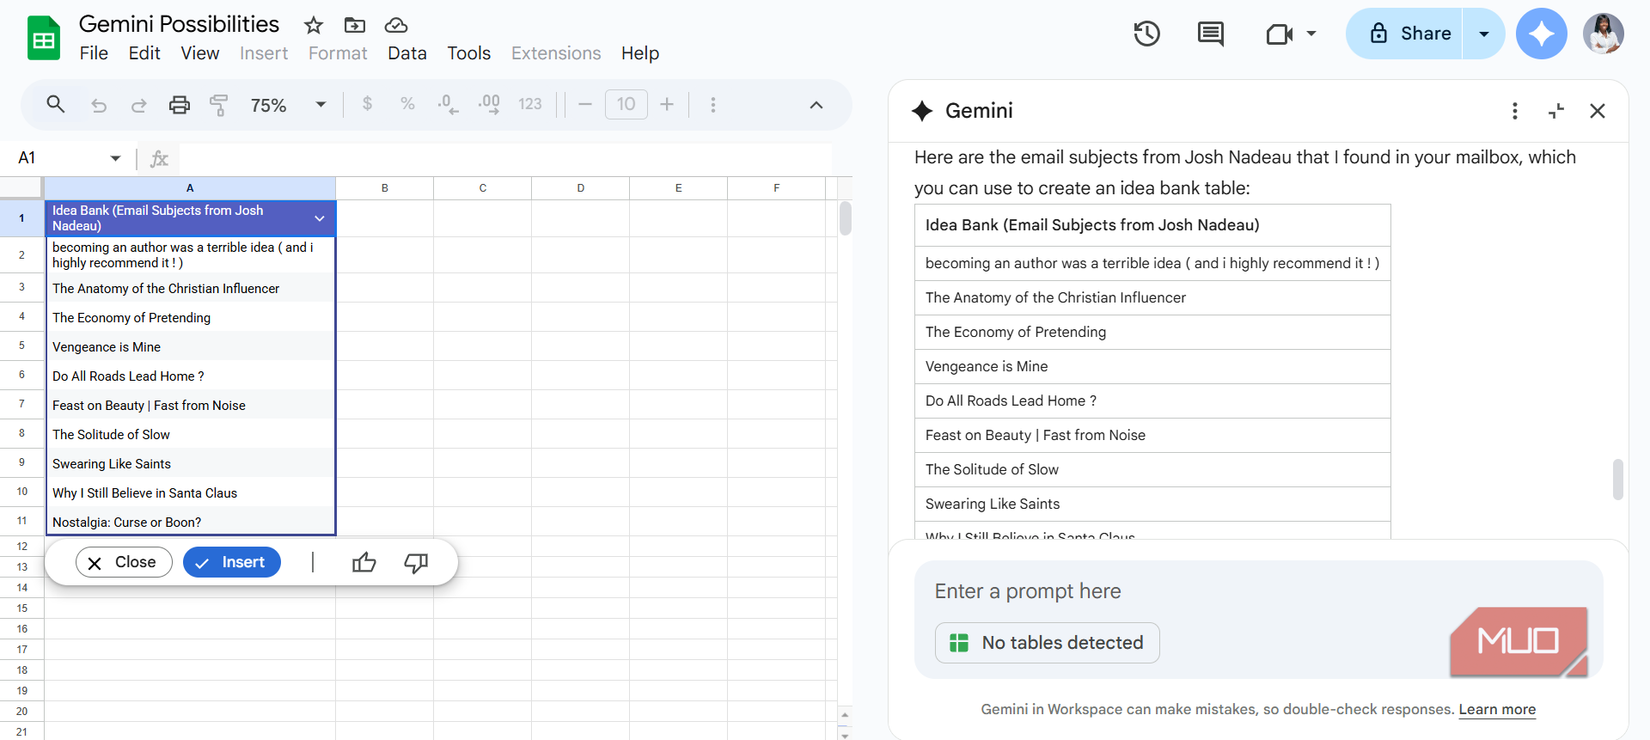Image resolution: width=1650 pixels, height=740 pixels.
Task: Click the video meeting camera icon
Action: (x=1279, y=34)
